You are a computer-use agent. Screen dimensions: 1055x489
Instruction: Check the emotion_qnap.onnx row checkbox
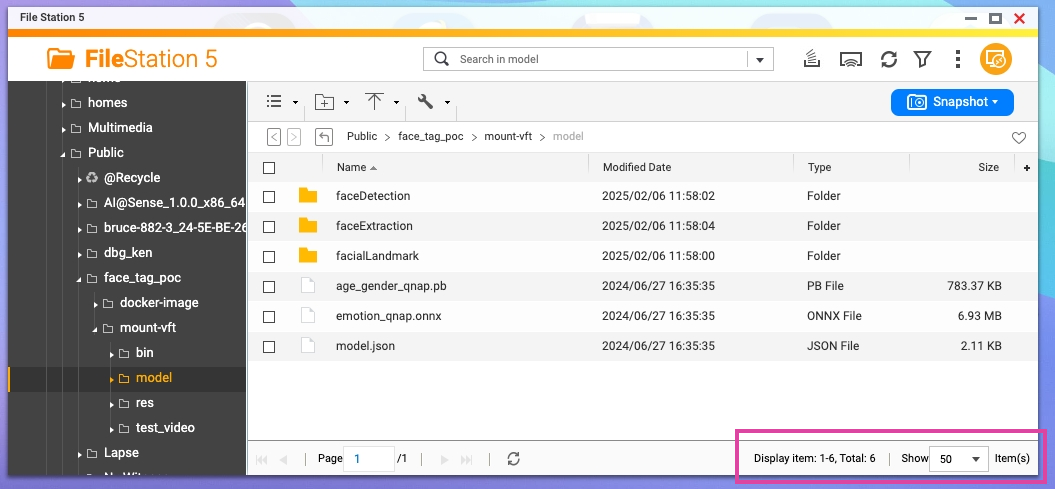[269, 317]
